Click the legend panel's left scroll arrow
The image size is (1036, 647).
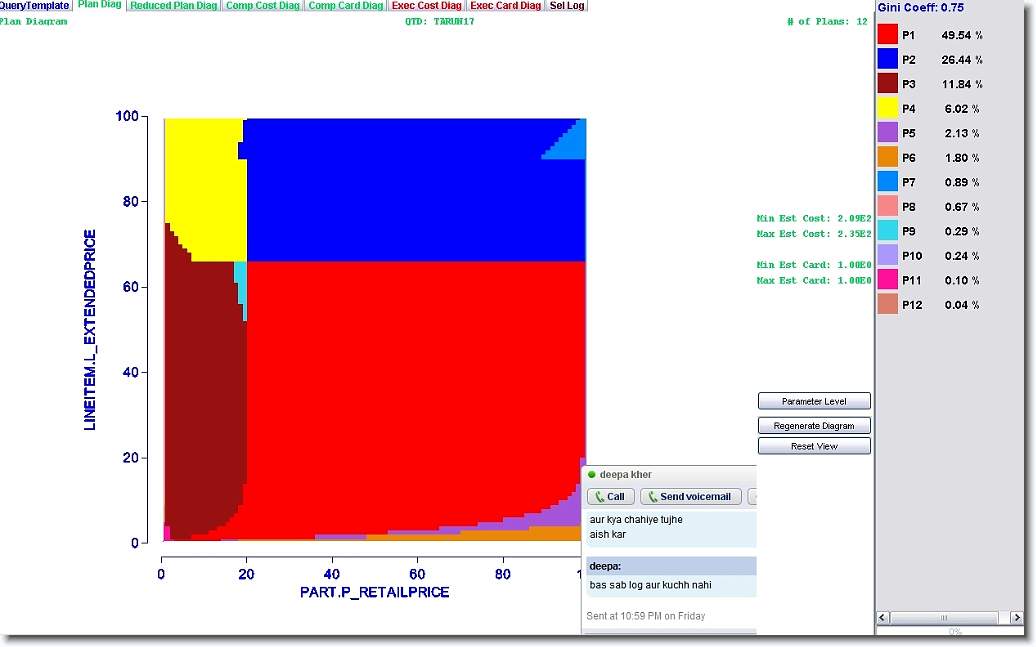(882, 618)
